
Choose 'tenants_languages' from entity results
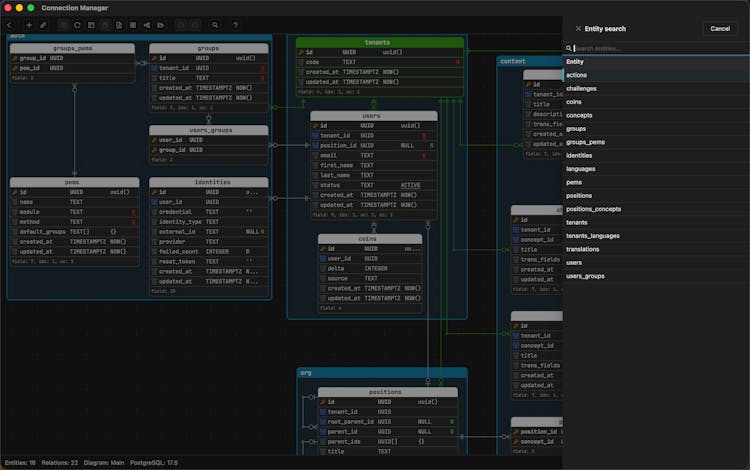[590, 235]
